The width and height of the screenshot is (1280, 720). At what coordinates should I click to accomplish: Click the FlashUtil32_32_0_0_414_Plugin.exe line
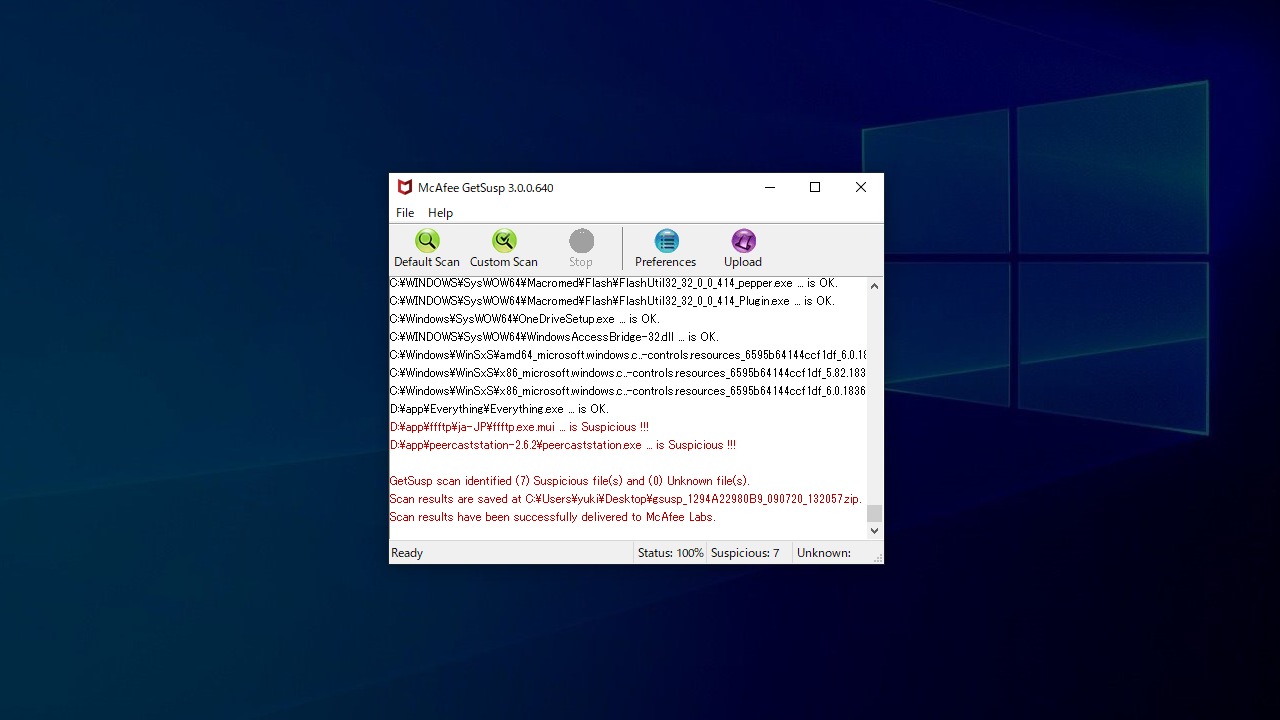click(x=612, y=301)
